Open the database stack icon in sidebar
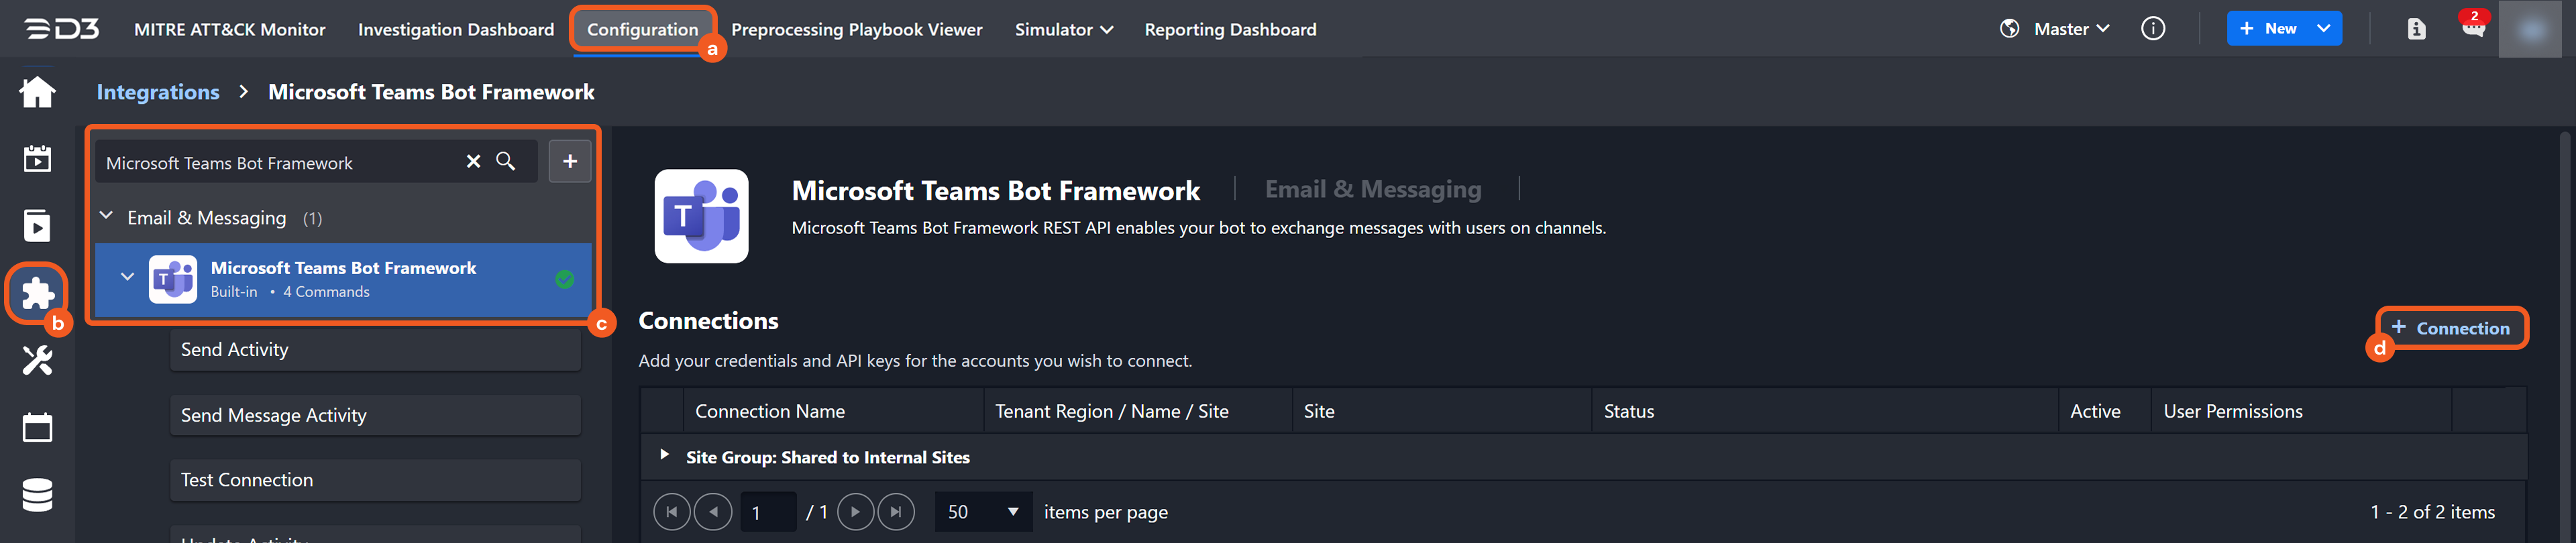 (37, 495)
